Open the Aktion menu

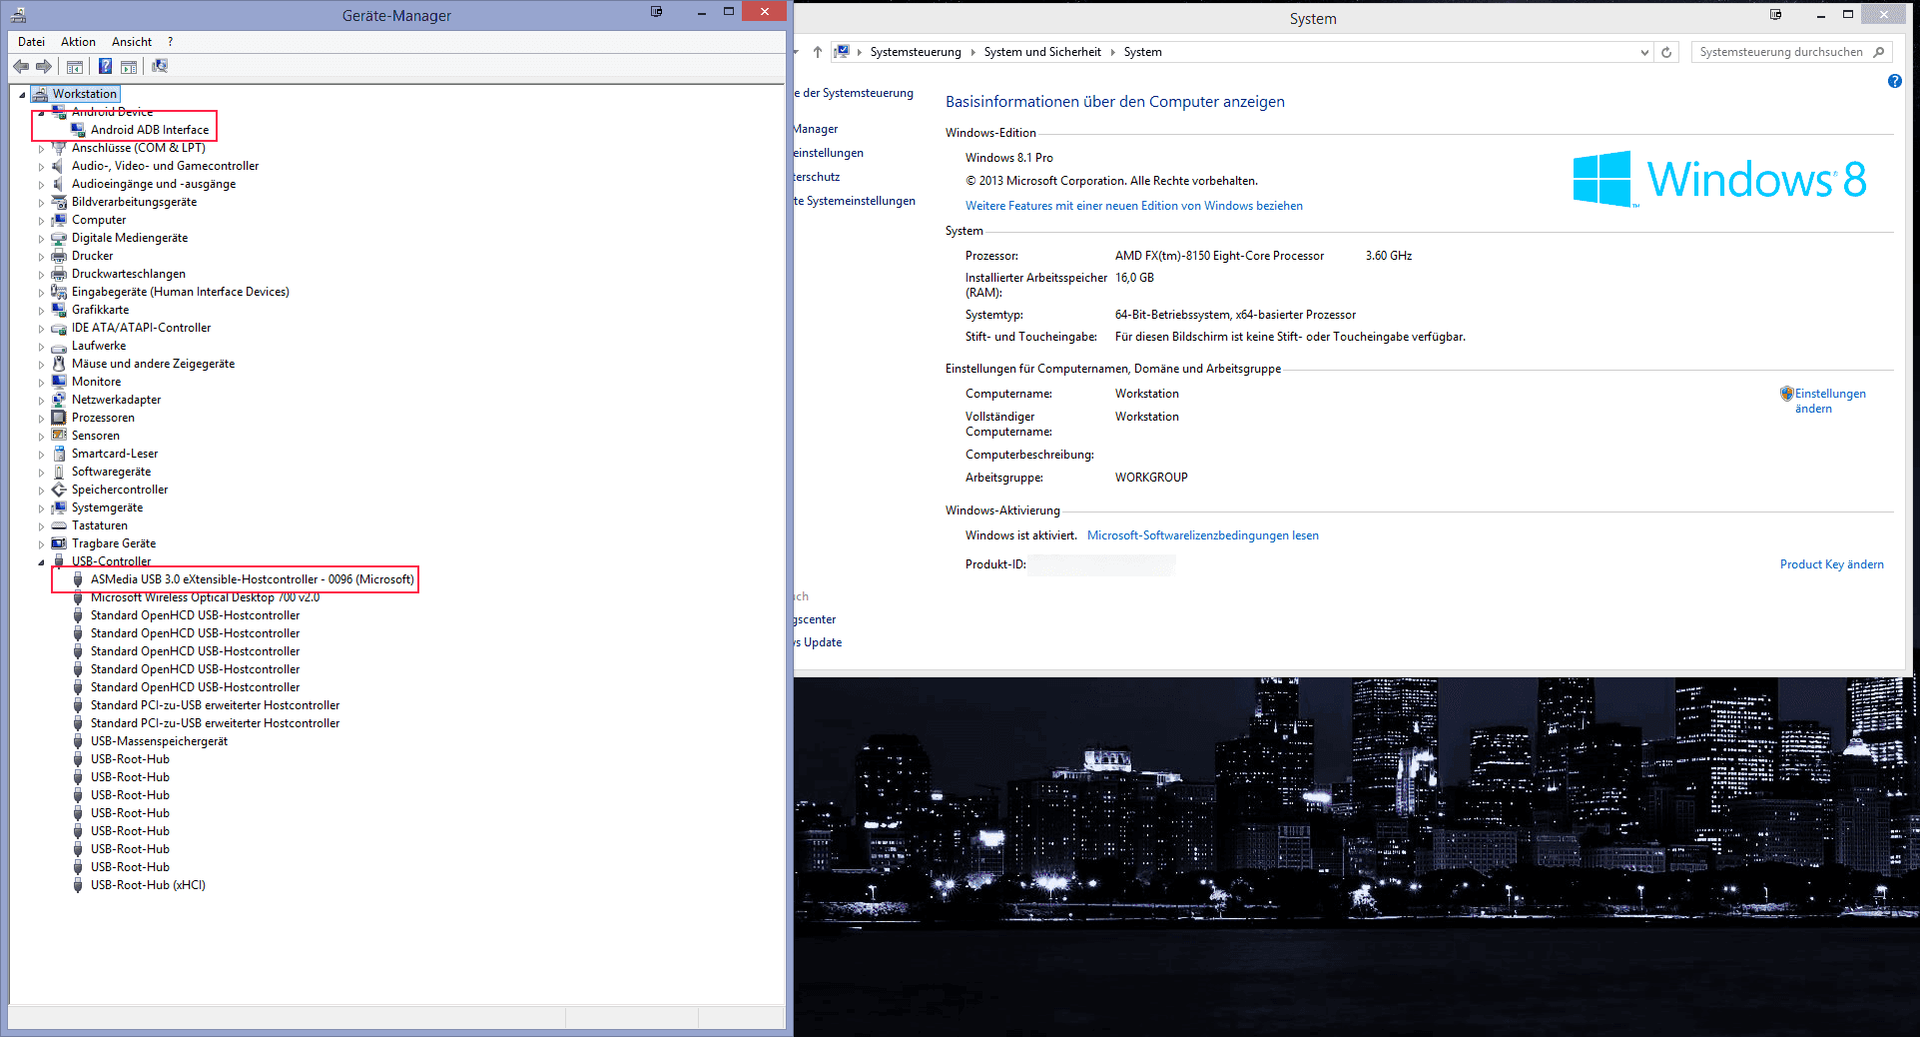click(78, 42)
